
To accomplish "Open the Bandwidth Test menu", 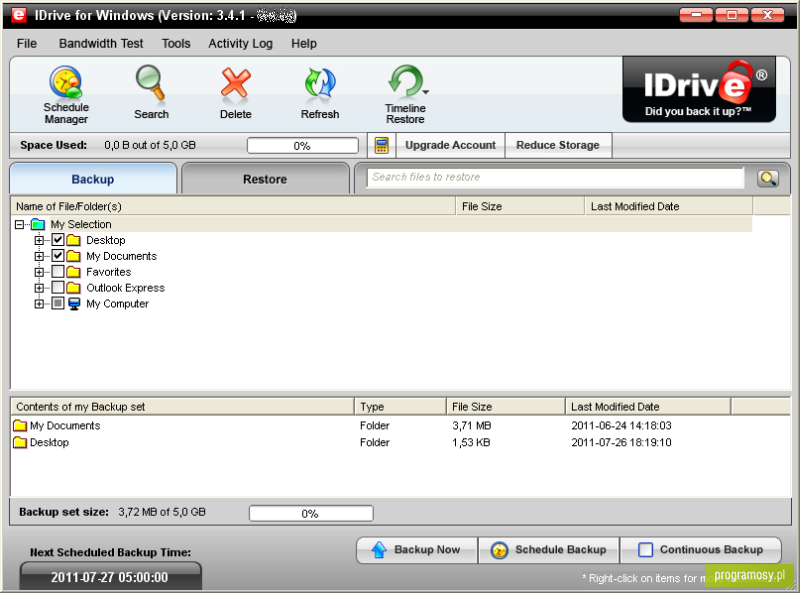I will coord(101,43).
